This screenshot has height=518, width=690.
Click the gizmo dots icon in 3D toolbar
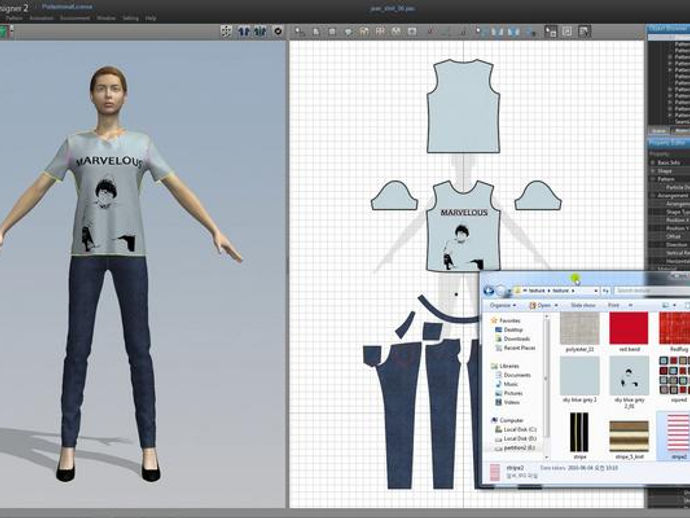pos(226,31)
